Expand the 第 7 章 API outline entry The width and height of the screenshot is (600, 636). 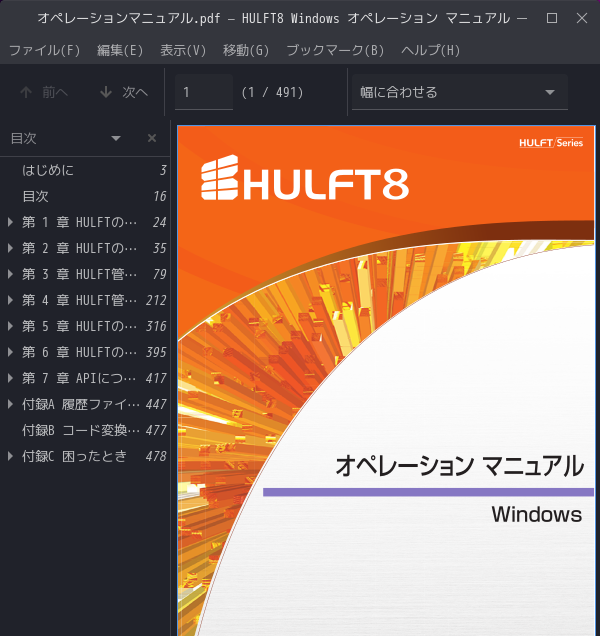click(x=10, y=378)
